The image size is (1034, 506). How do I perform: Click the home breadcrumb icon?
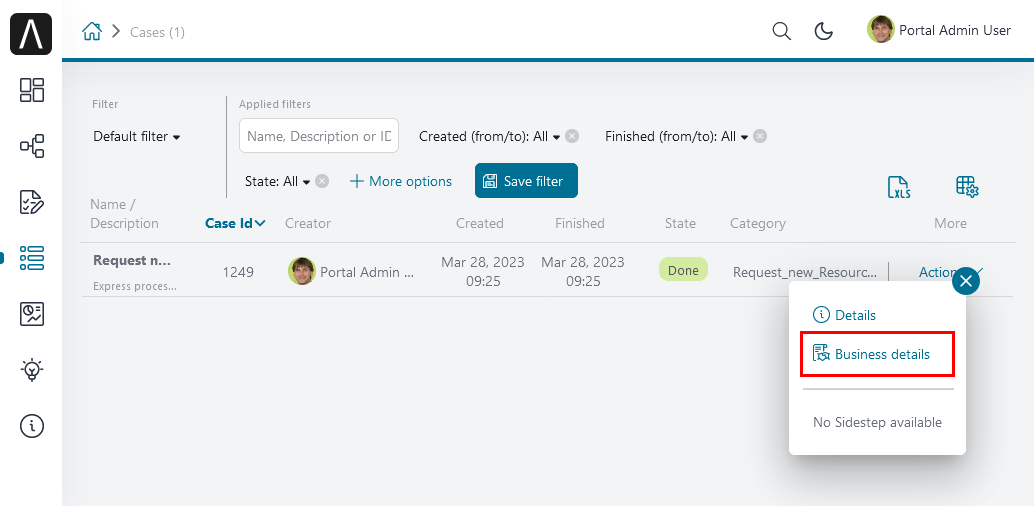(x=92, y=31)
